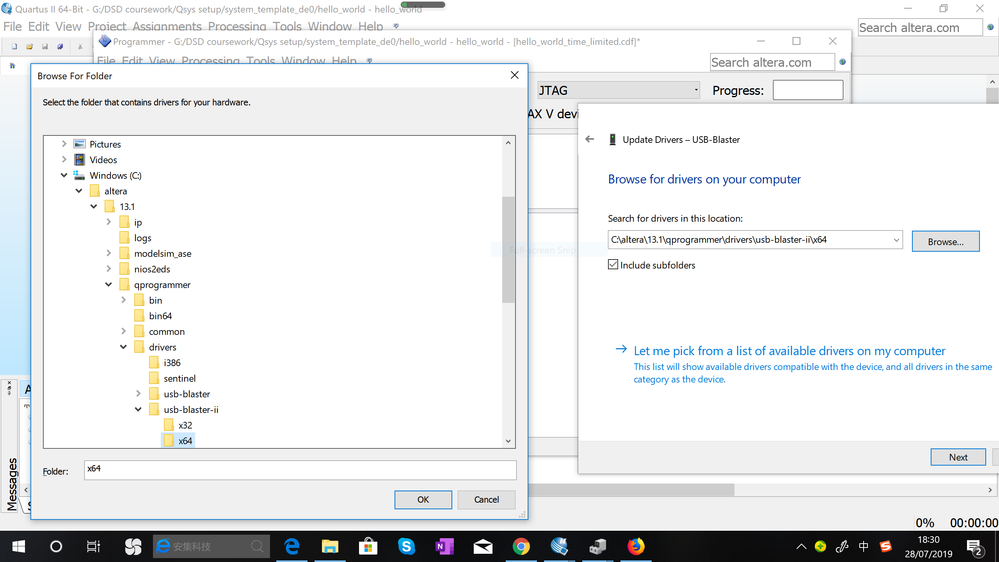Click OK in the Browse For Folder dialog
Screen dimensions: 999x562
click(x=423, y=500)
